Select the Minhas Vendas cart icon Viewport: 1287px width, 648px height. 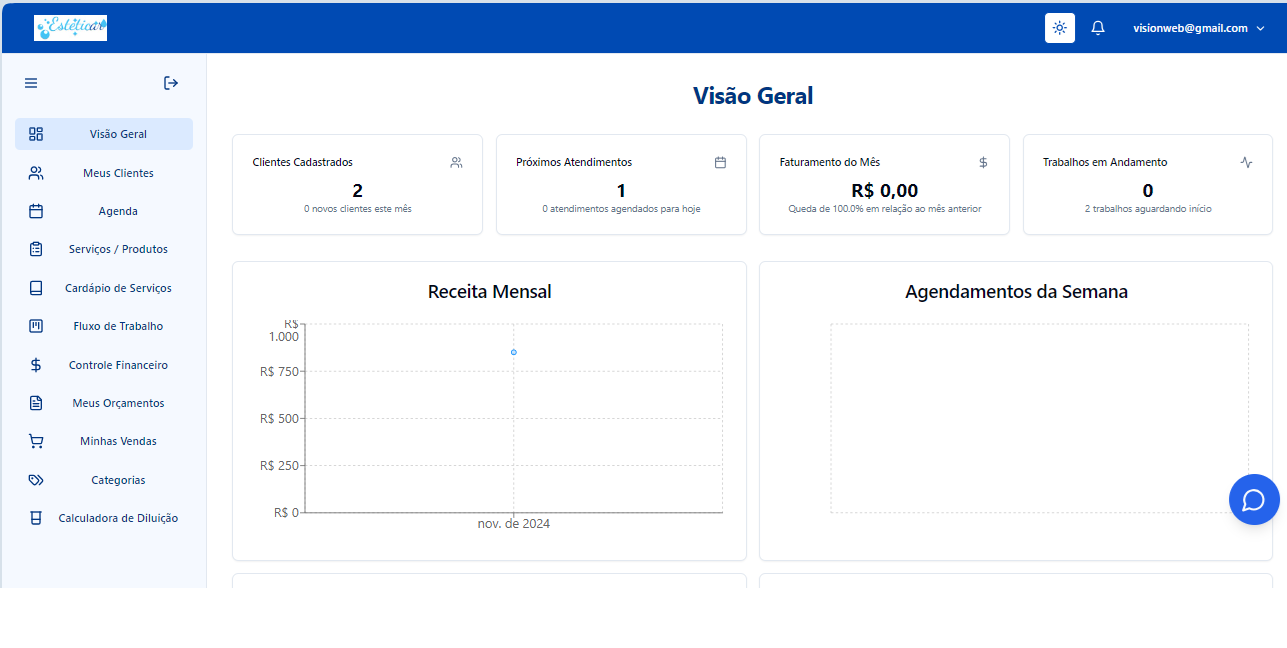point(36,441)
